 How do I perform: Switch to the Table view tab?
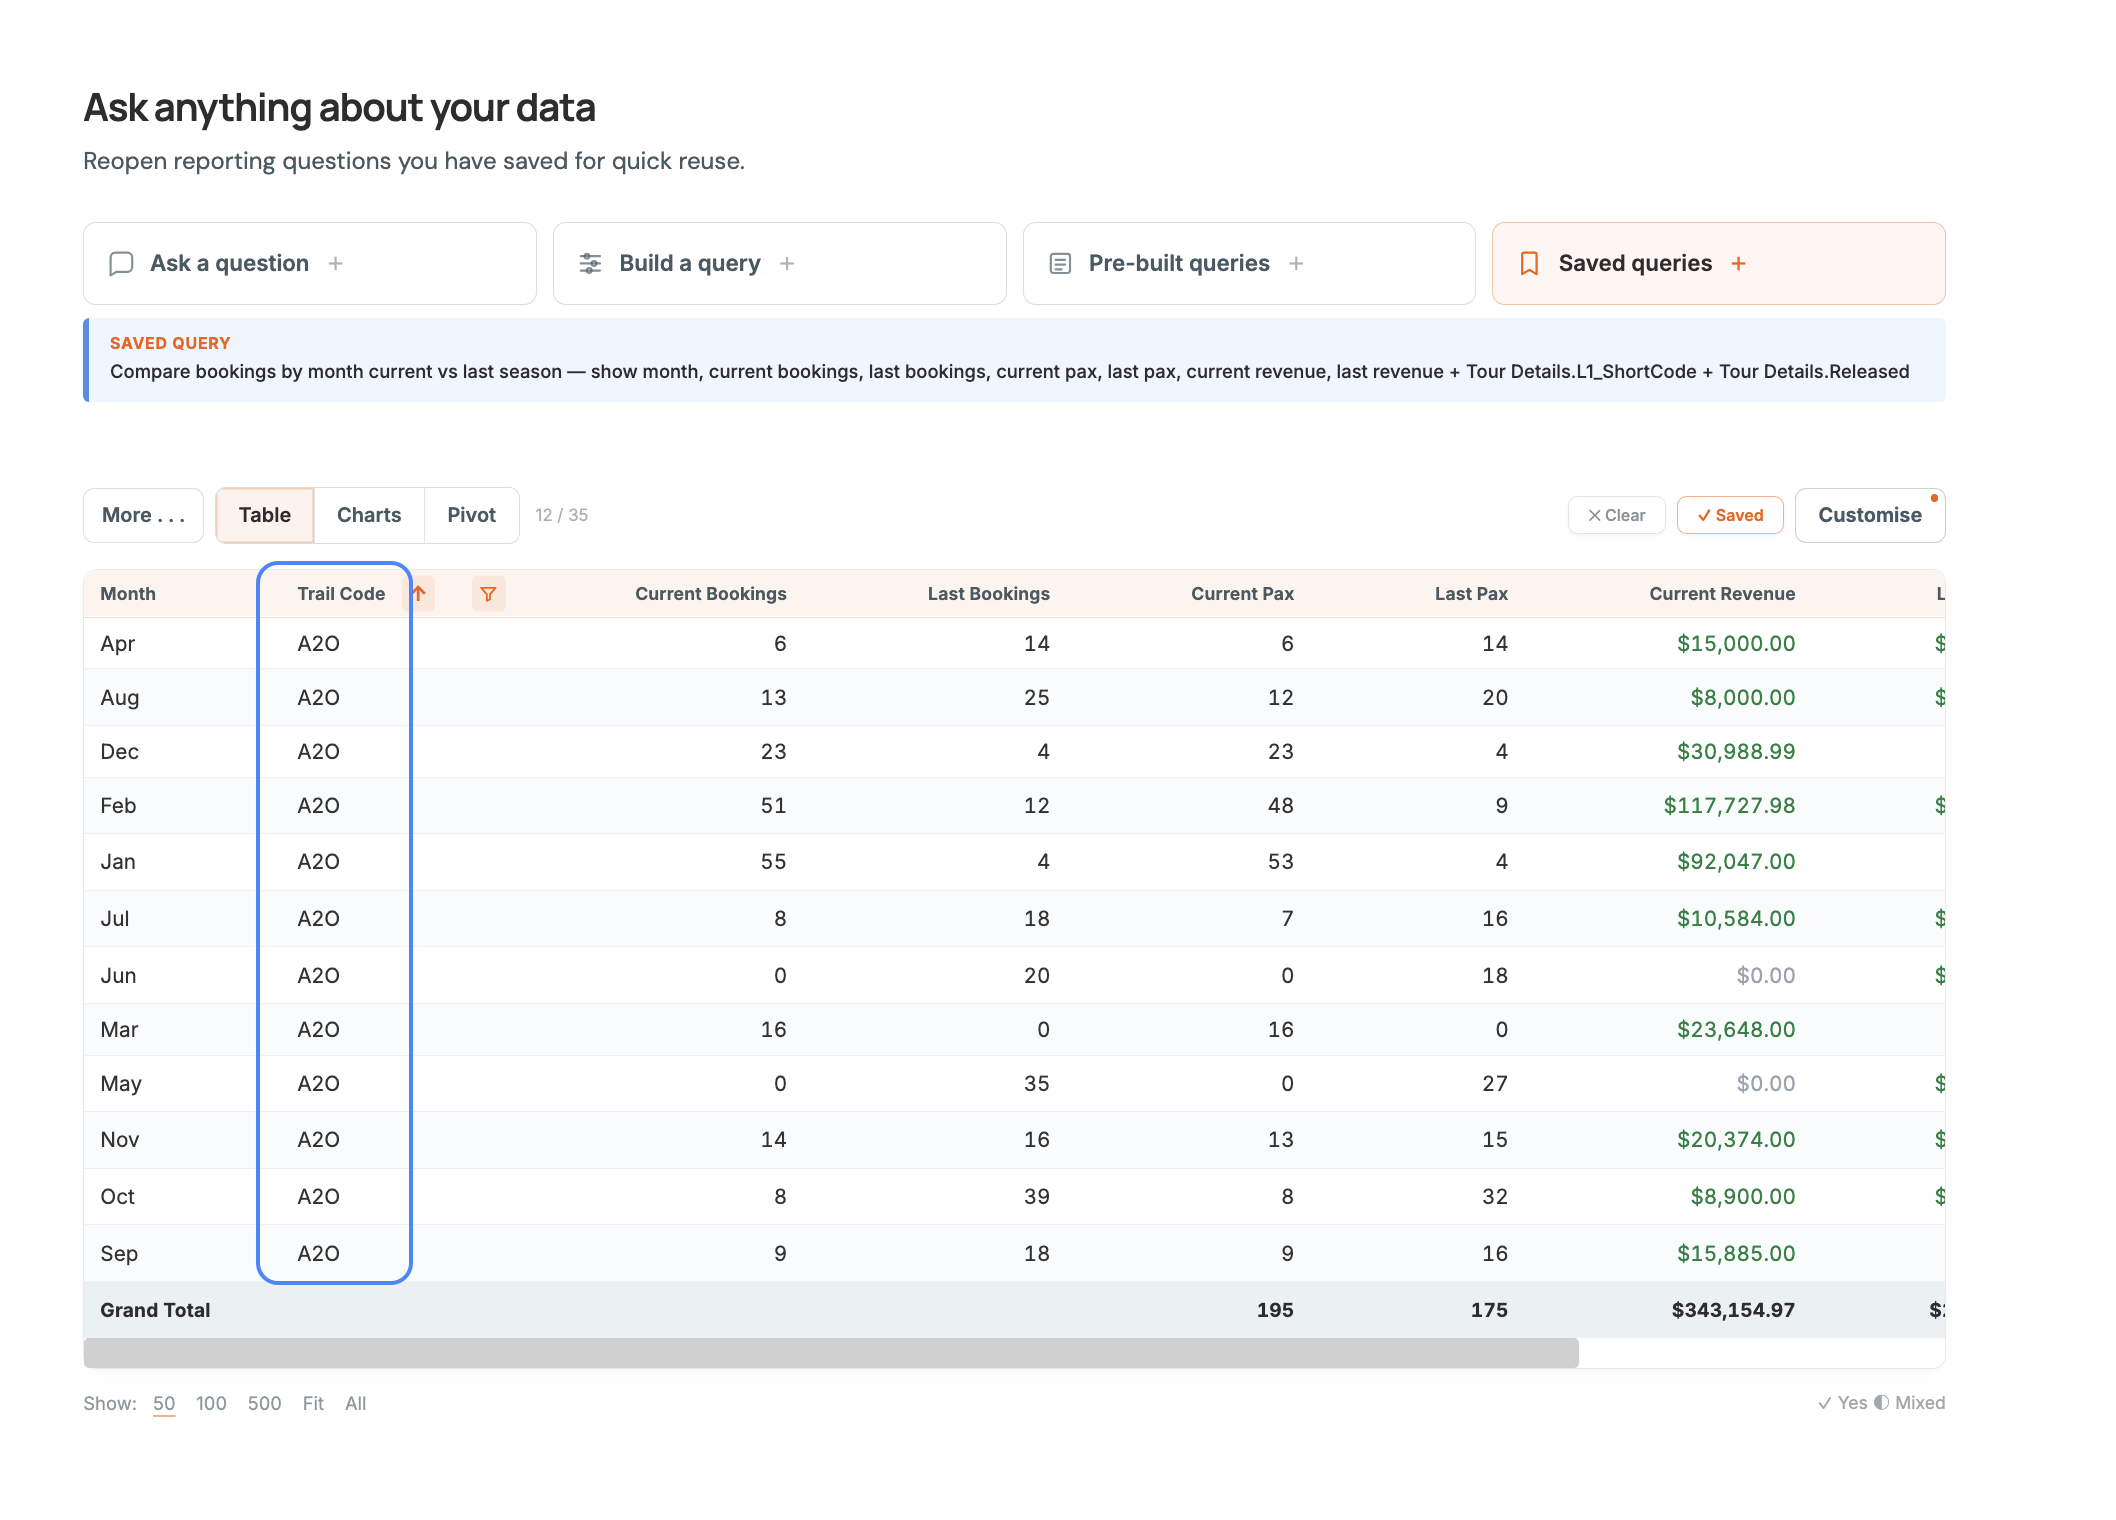click(x=265, y=515)
